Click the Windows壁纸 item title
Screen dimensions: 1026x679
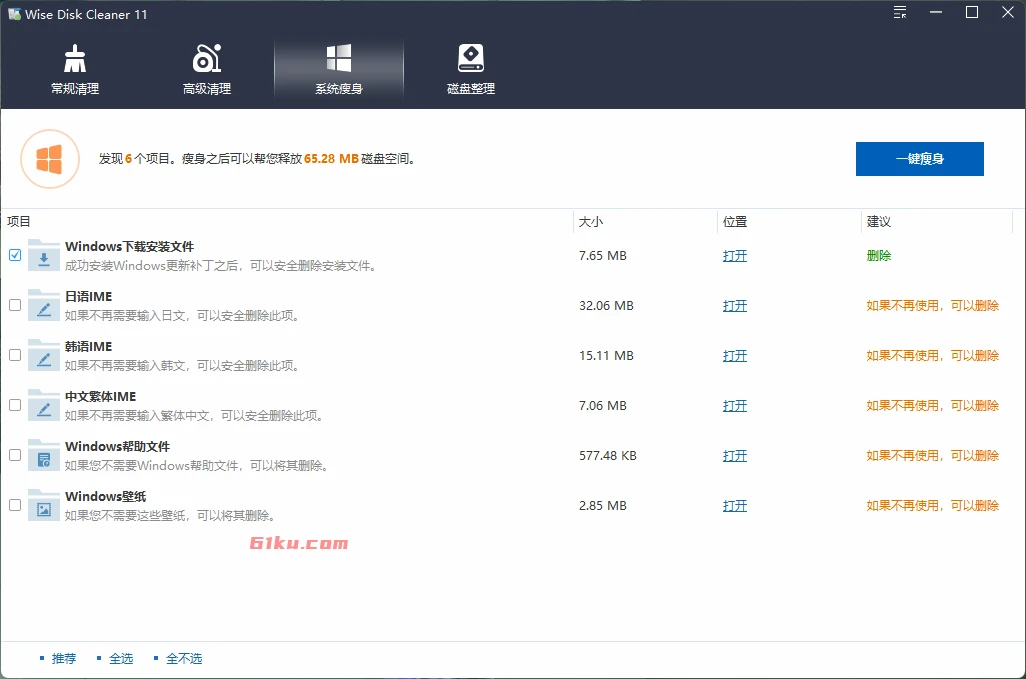click(x=106, y=496)
